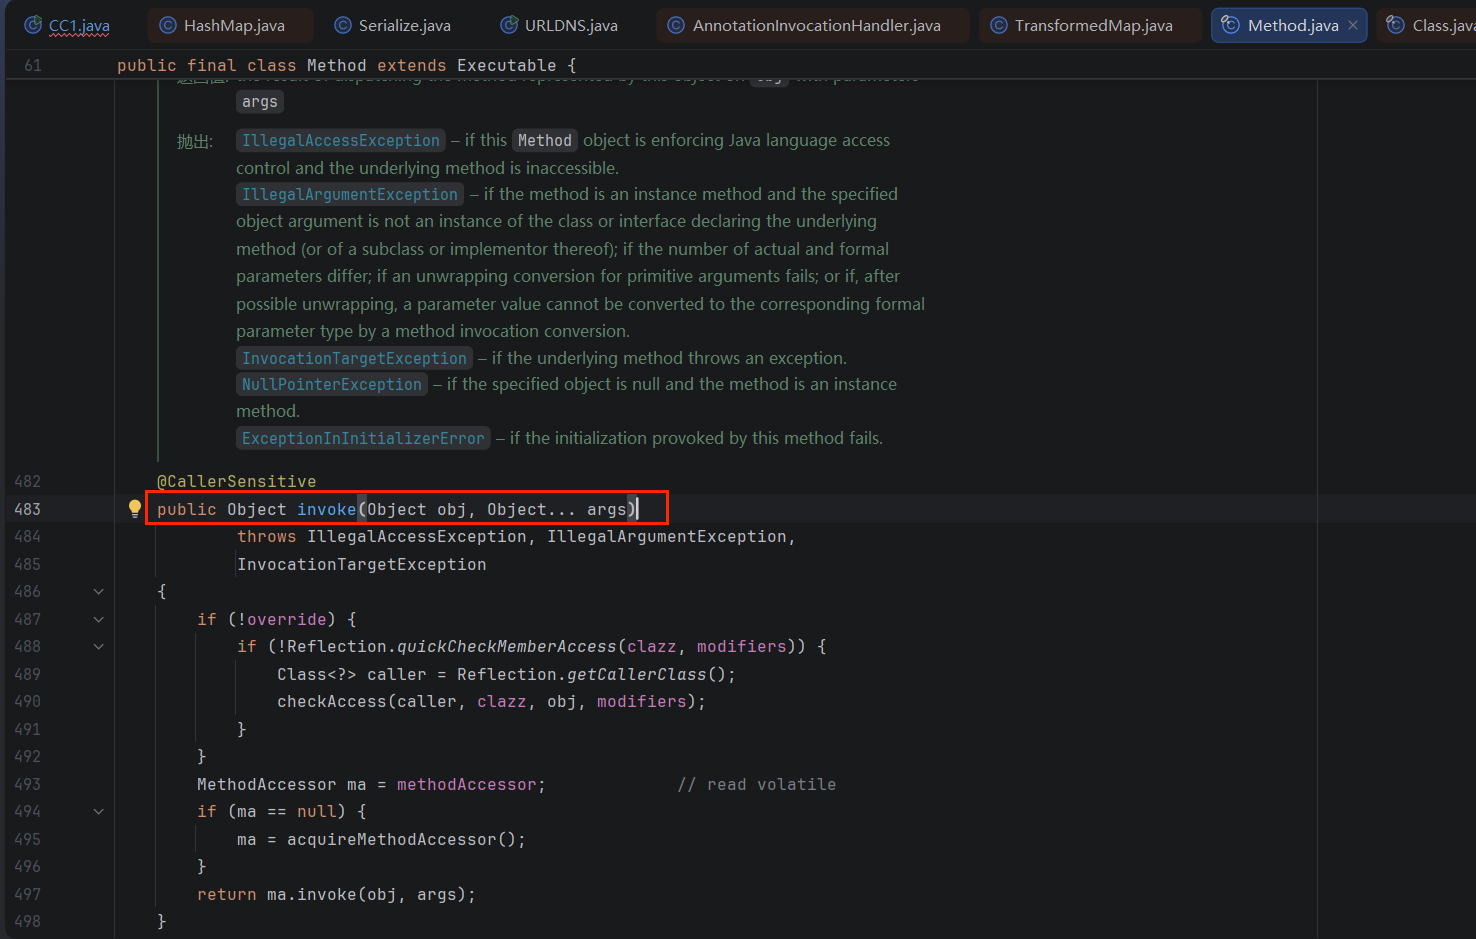Viewport: 1476px width, 939px height.
Task: Click the class icon on the URLDNS.java tab
Action: pyautogui.click(x=509, y=25)
